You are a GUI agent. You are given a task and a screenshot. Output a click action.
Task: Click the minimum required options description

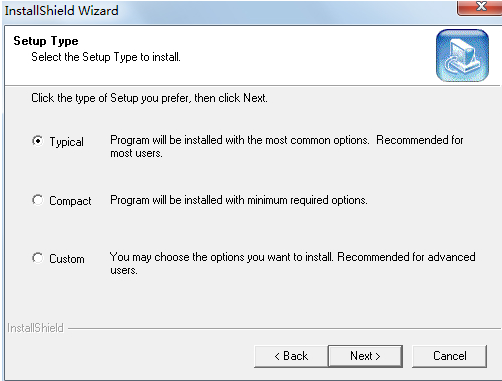pyautogui.click(x=239, y=200)
